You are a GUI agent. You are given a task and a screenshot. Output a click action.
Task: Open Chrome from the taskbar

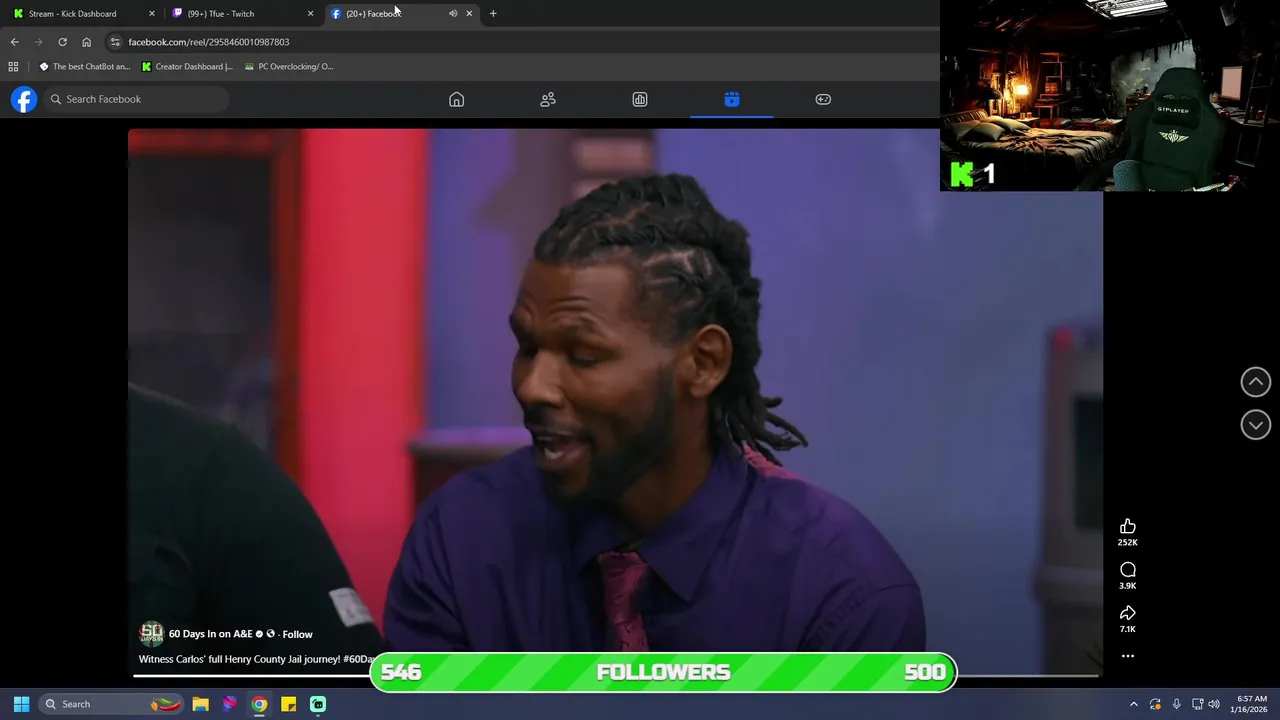pos(259,704)
